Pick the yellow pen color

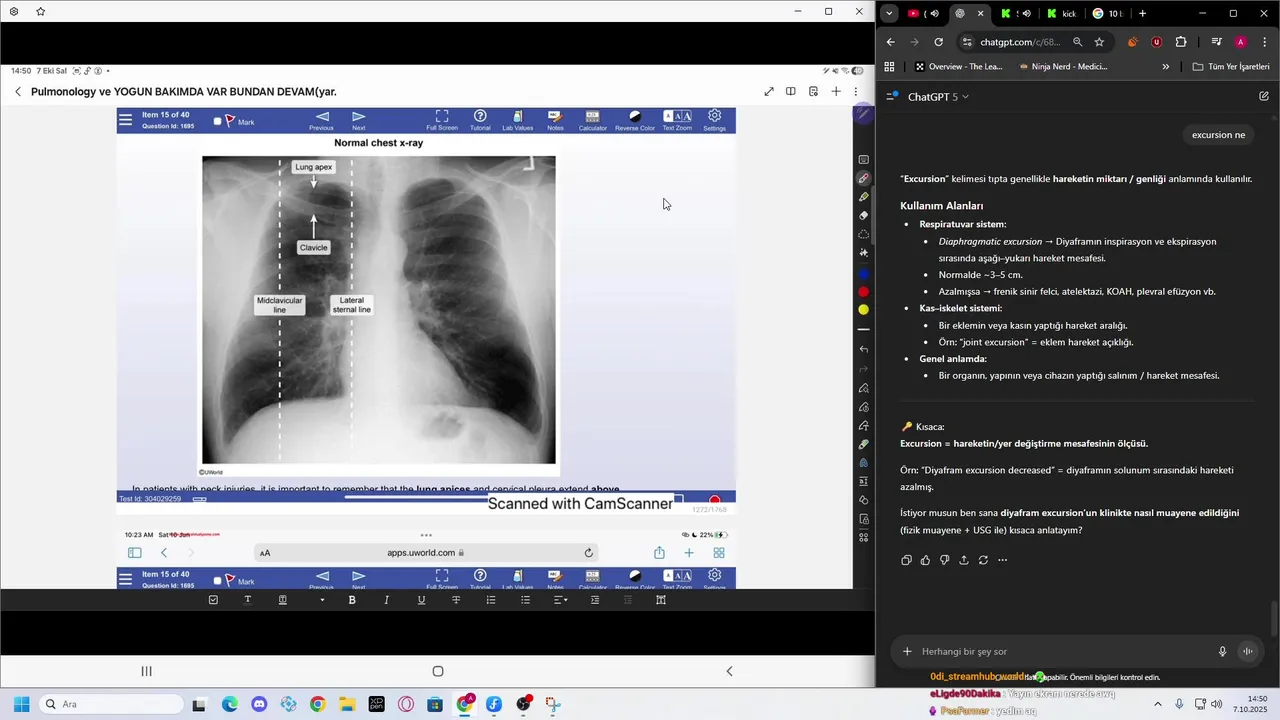(x=863, y=310)
